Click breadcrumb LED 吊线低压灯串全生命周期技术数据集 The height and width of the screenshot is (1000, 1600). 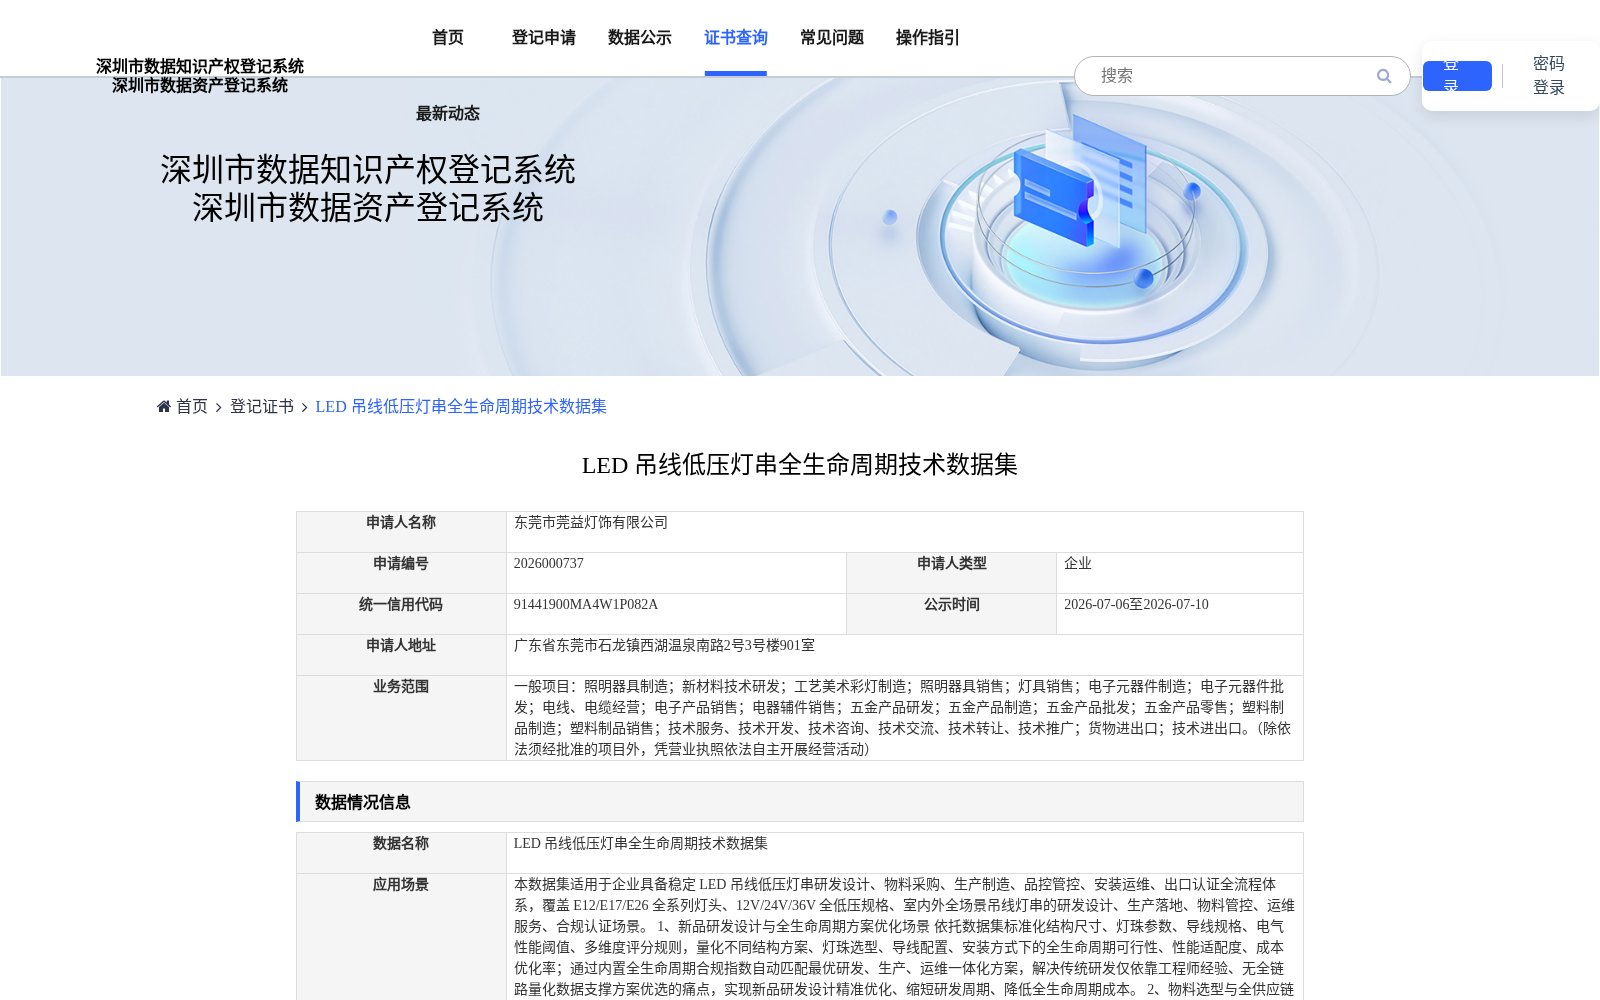point(461,406)
